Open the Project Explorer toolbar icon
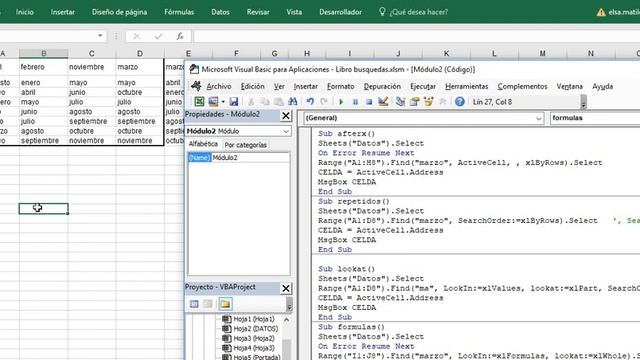This screenshot has width=640, height=360. [400, 102]
